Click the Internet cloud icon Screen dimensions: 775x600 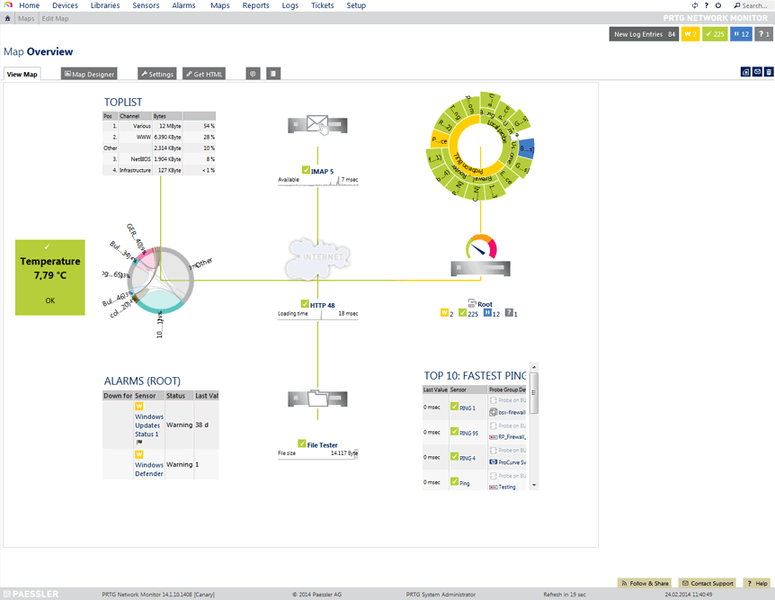(x=318, y=258)
